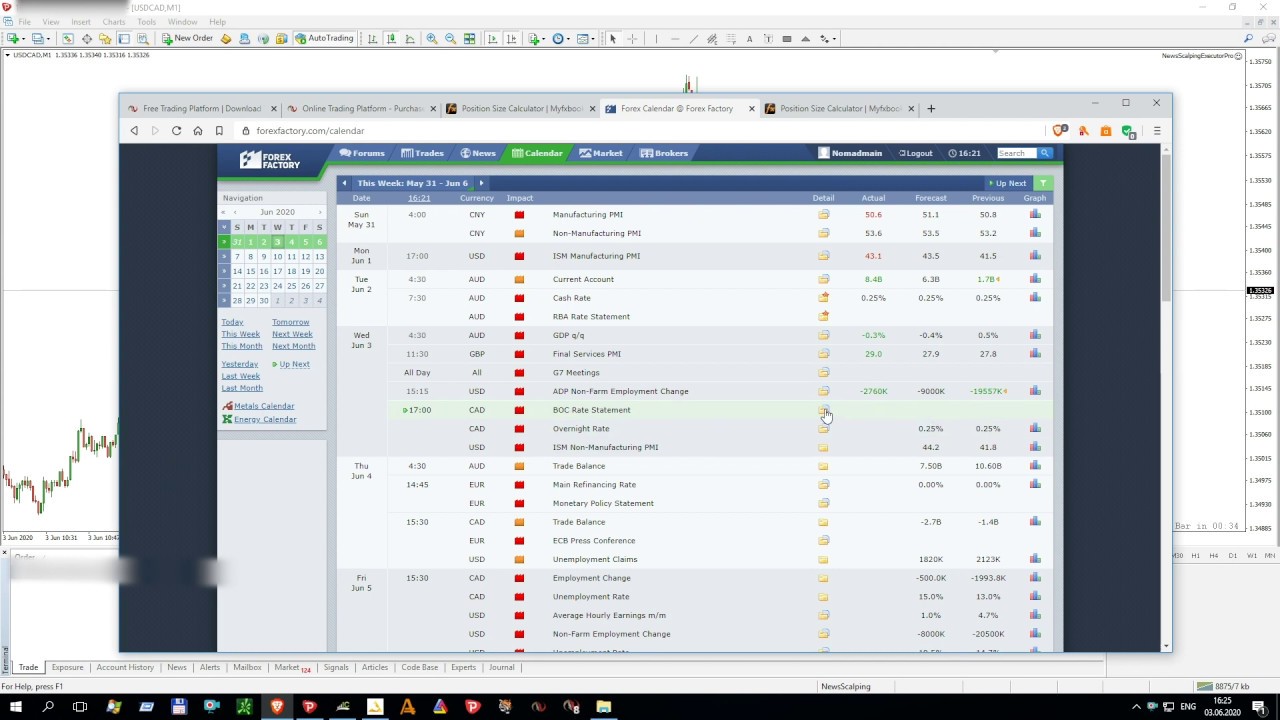
Task: Click the search magnifier button on Forex Factory
Action: tap(1045, 153)
